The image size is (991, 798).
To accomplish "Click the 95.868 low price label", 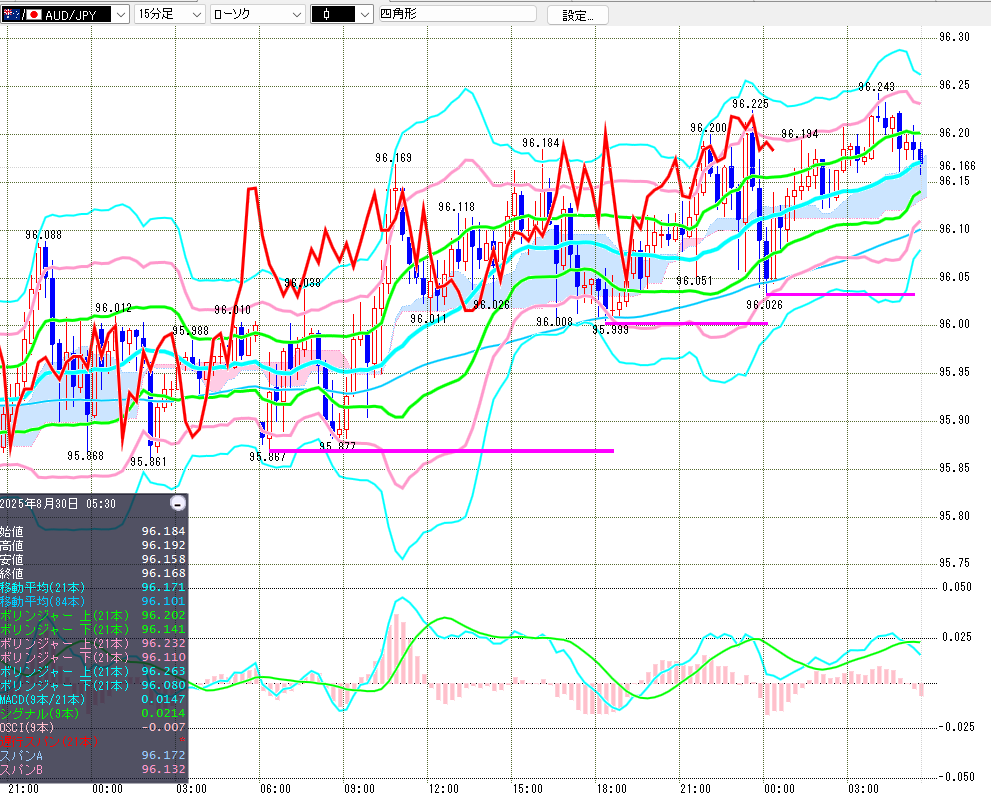I will [85, 456].
